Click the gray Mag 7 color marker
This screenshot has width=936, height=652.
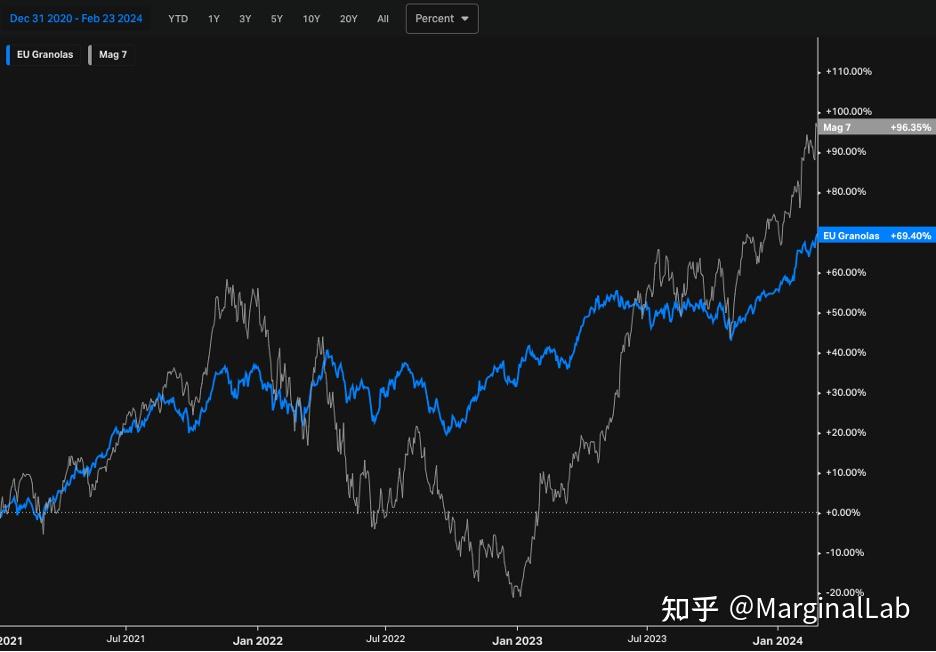tap(92, 55)
